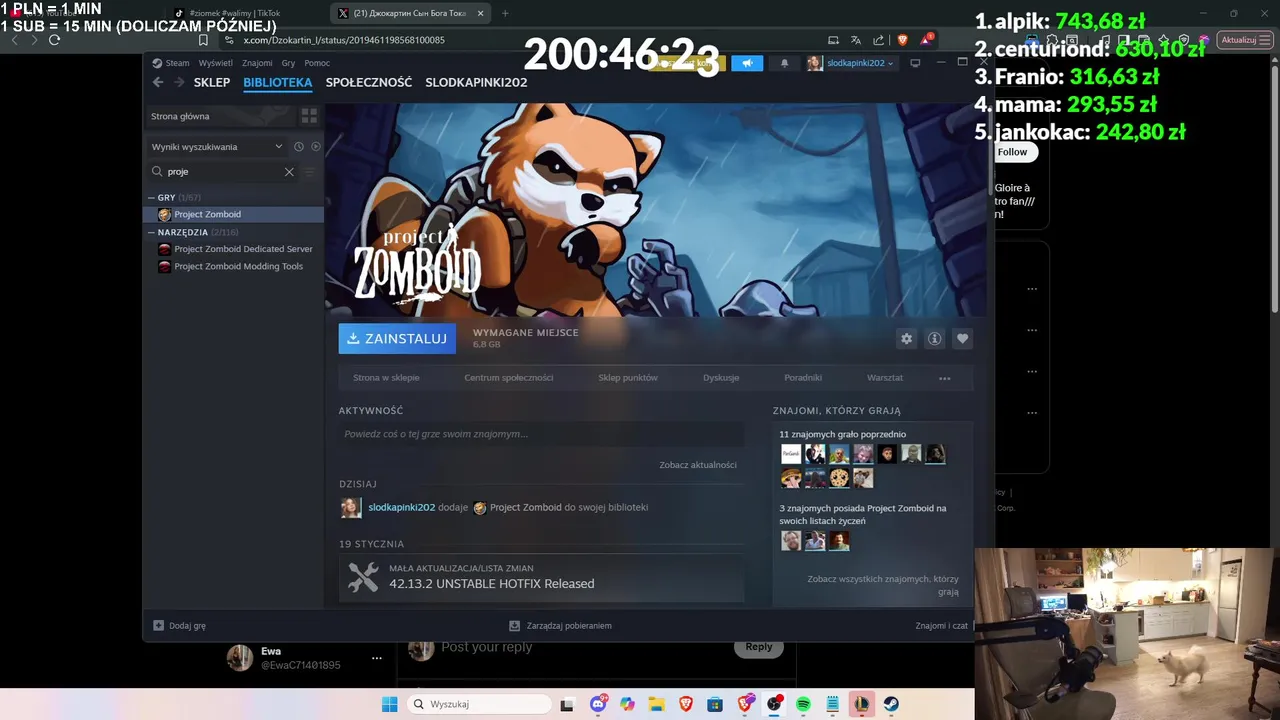Open Windows Start menu
The image size is (1280, 720).
pyautogui.click(x=389, y=704)
